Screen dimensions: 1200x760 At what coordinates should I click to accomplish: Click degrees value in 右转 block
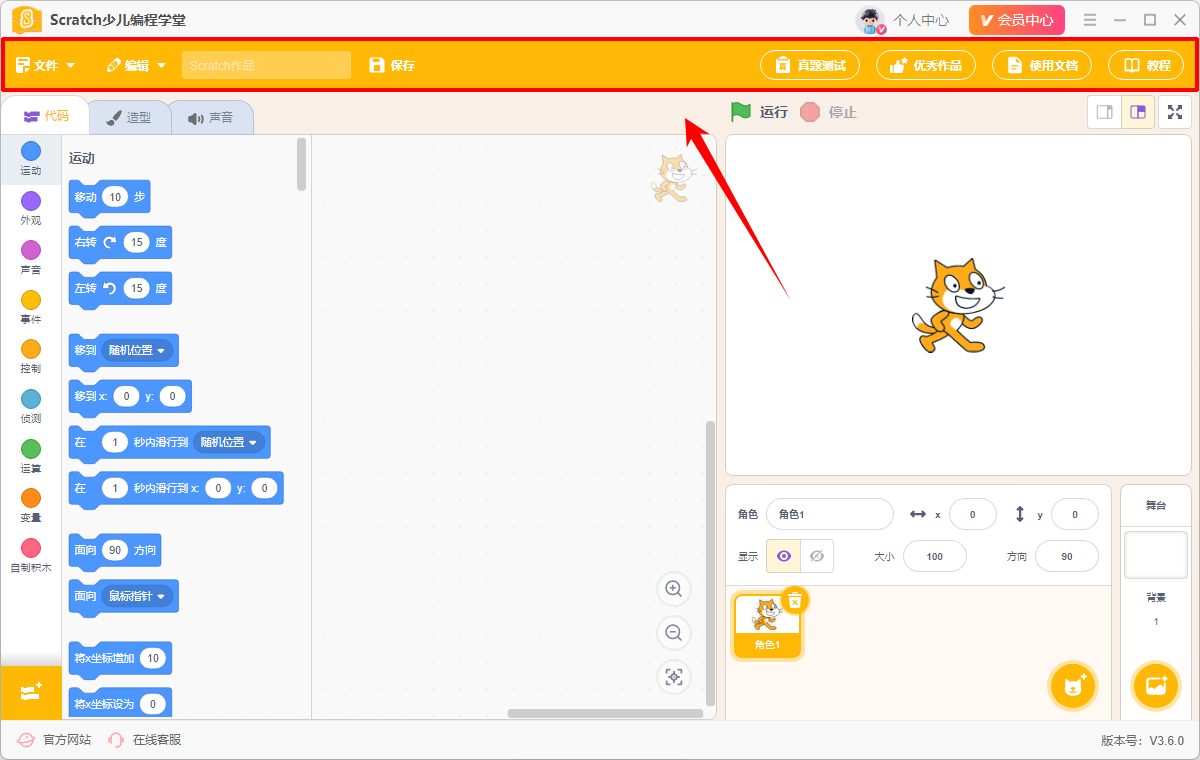(136, 242)
